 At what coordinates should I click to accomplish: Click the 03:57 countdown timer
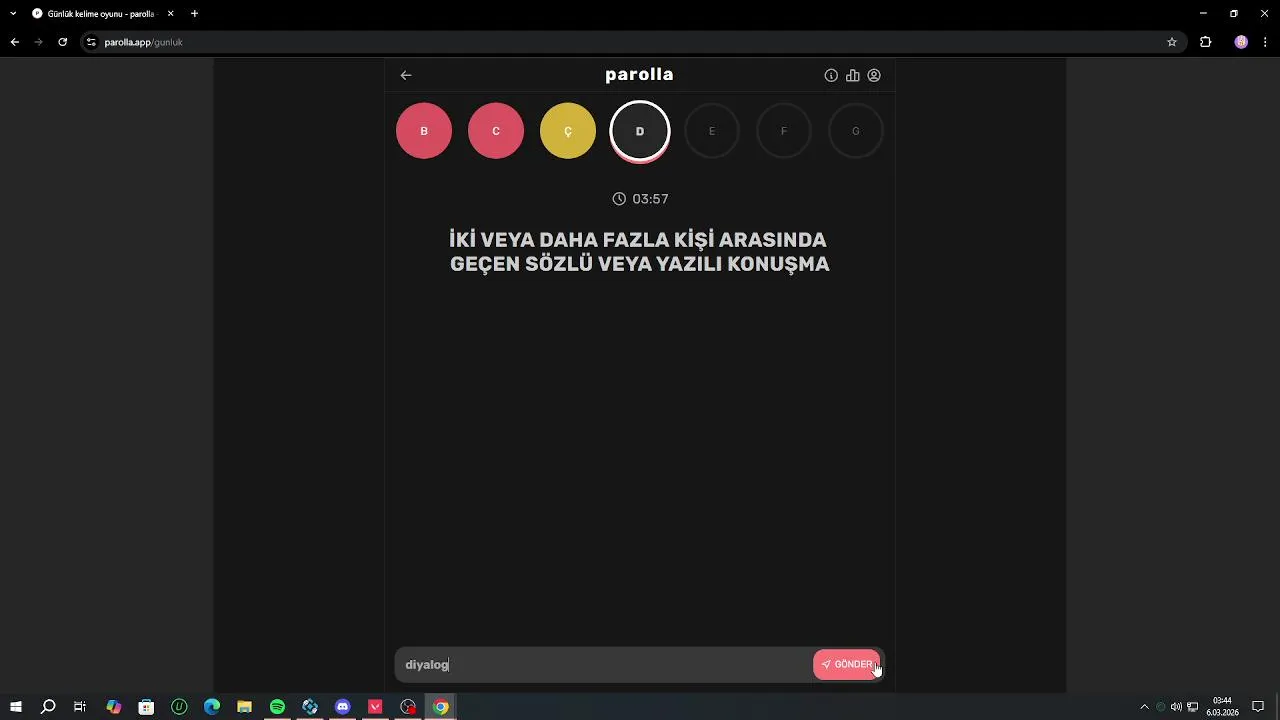point(640,199)
